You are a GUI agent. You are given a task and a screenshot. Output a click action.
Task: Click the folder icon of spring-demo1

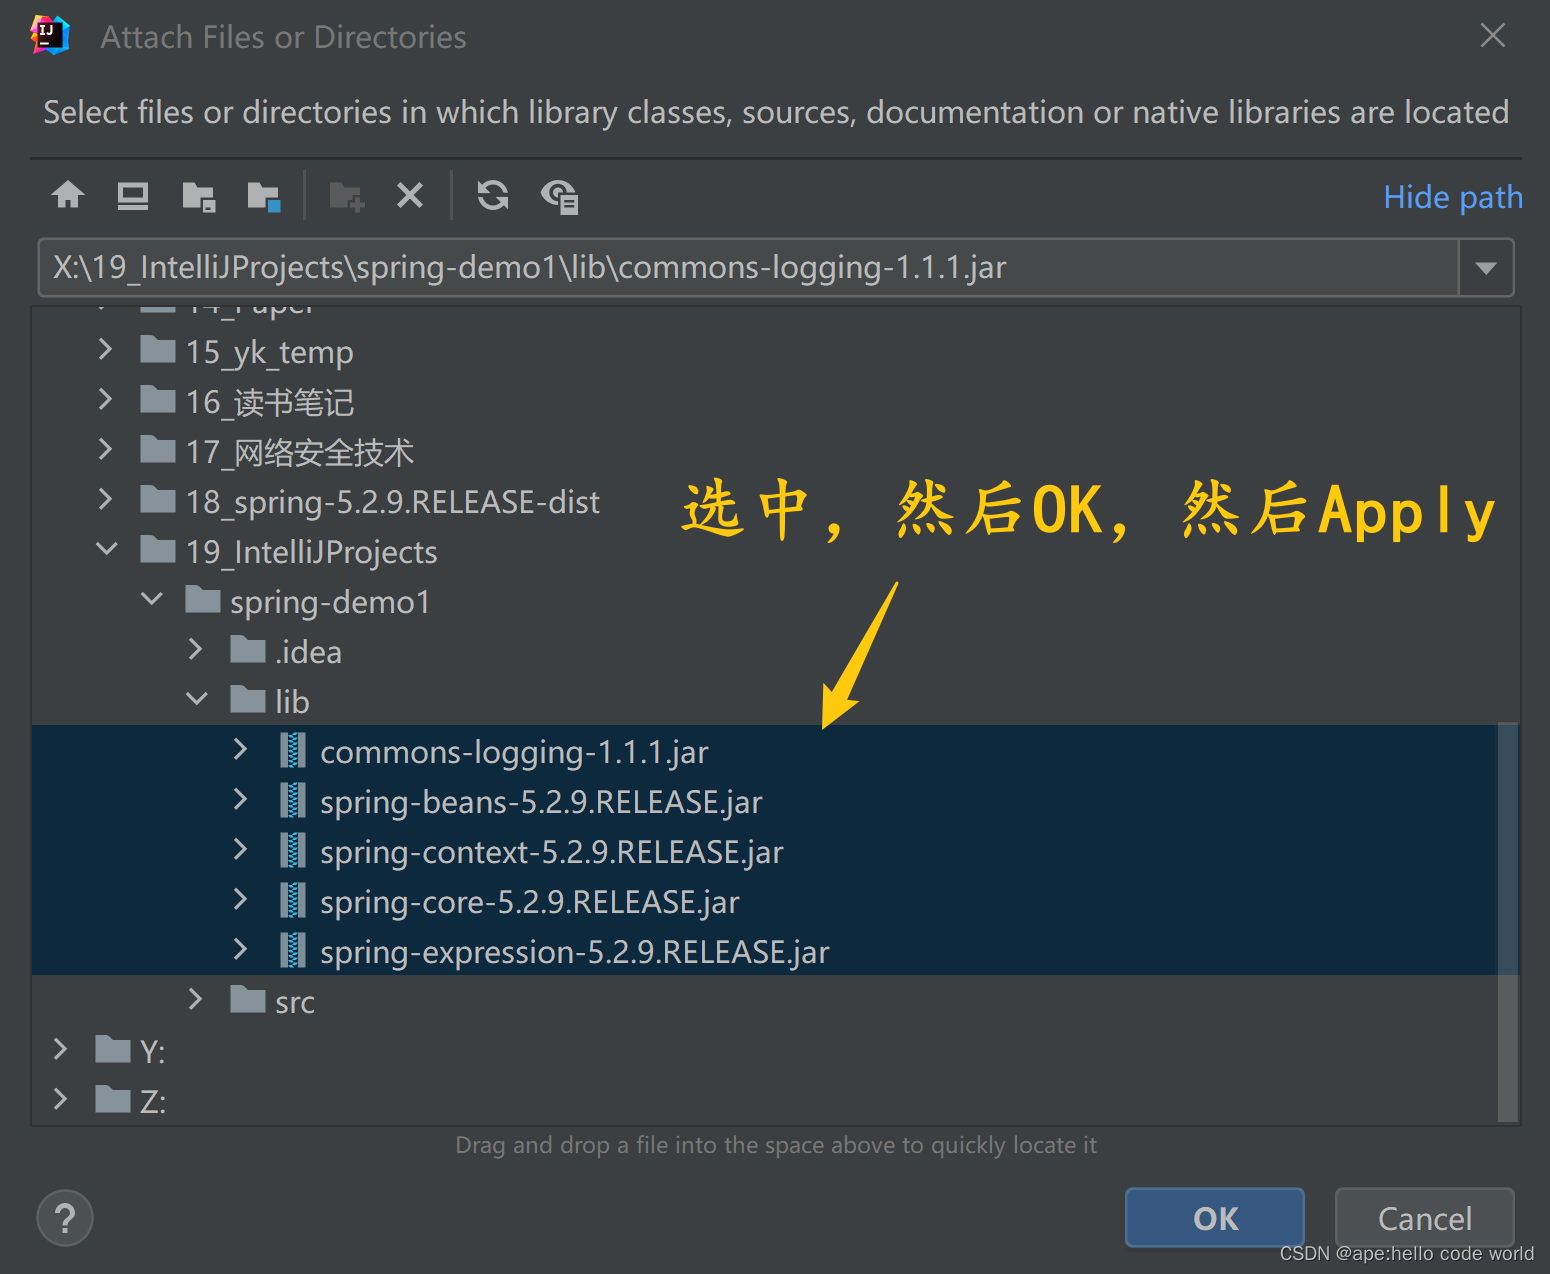[203, 599]
